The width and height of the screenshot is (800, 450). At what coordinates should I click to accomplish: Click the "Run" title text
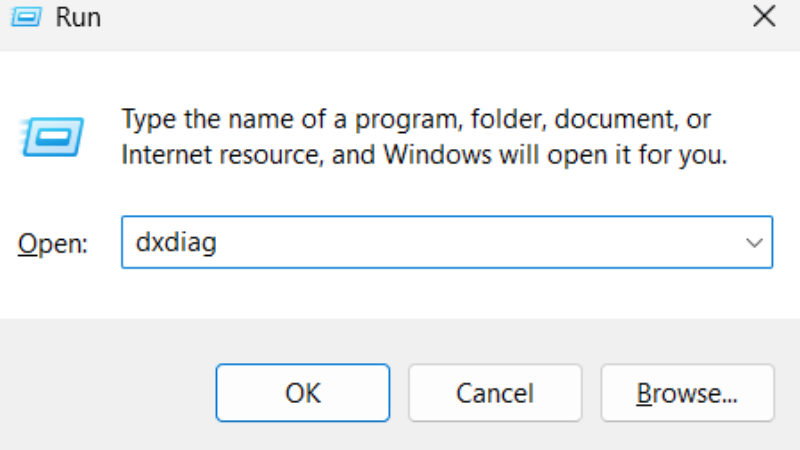(x=79, y=17)
